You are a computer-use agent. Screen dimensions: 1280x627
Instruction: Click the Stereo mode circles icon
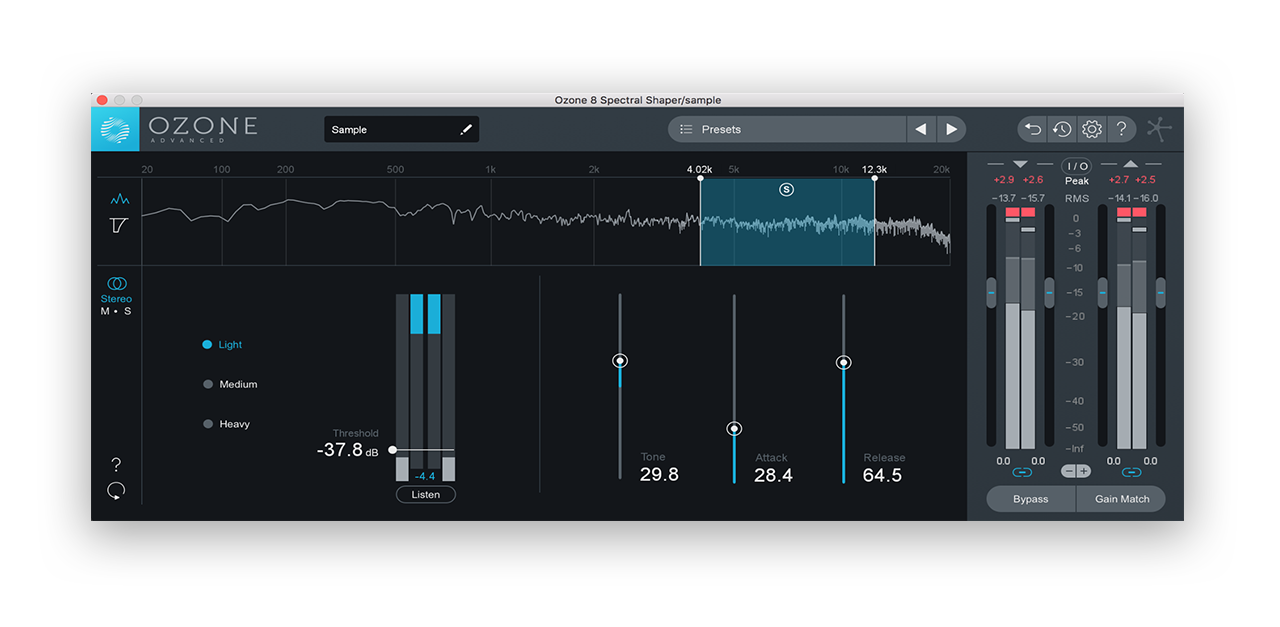point(116,284)
